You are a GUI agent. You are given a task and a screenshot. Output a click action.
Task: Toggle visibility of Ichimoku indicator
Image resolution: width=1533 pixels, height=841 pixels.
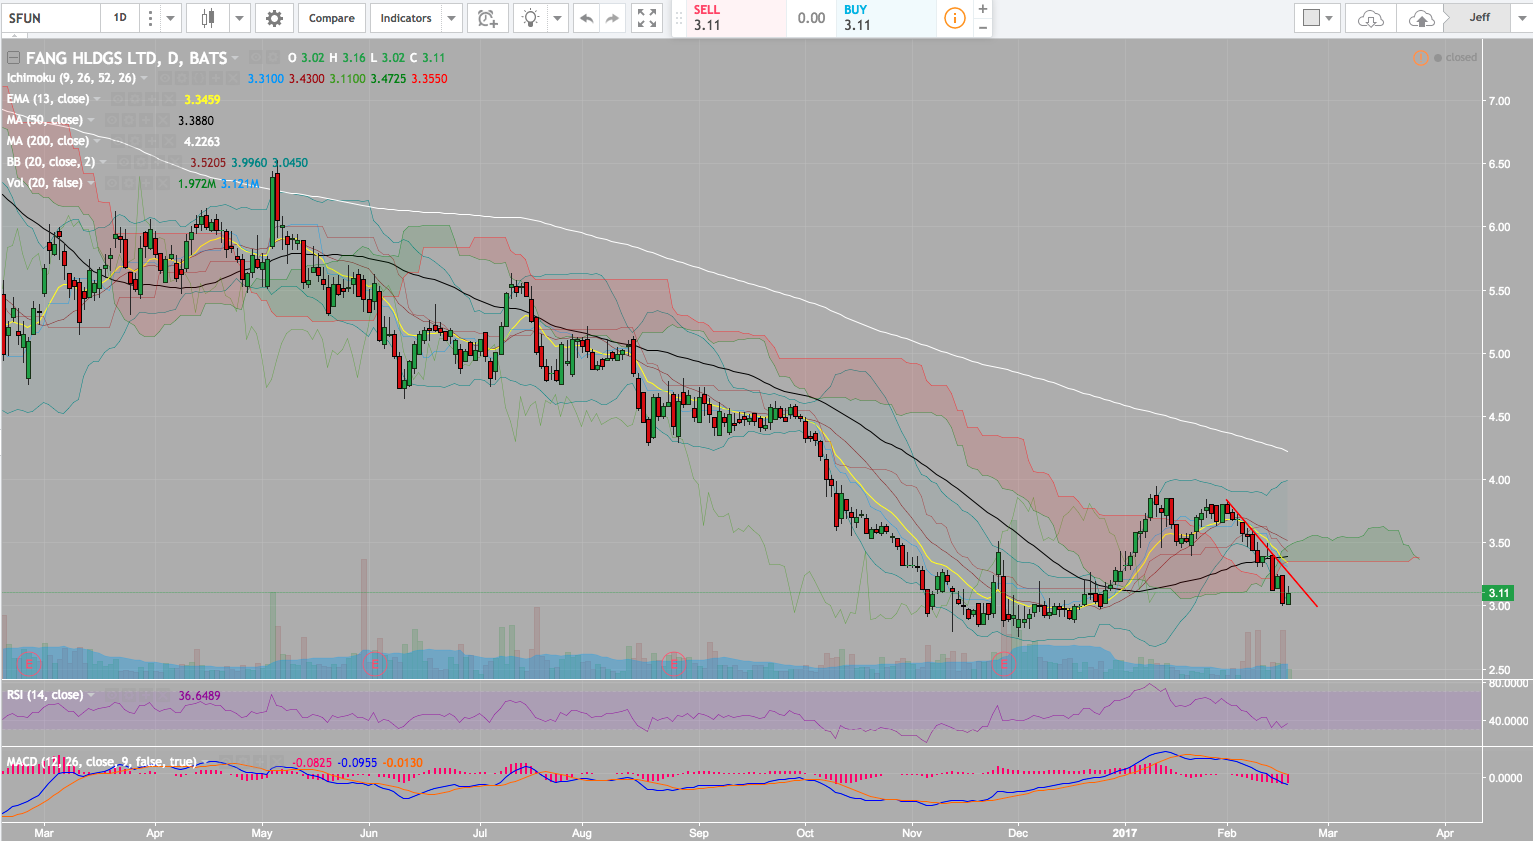[165, 78]
